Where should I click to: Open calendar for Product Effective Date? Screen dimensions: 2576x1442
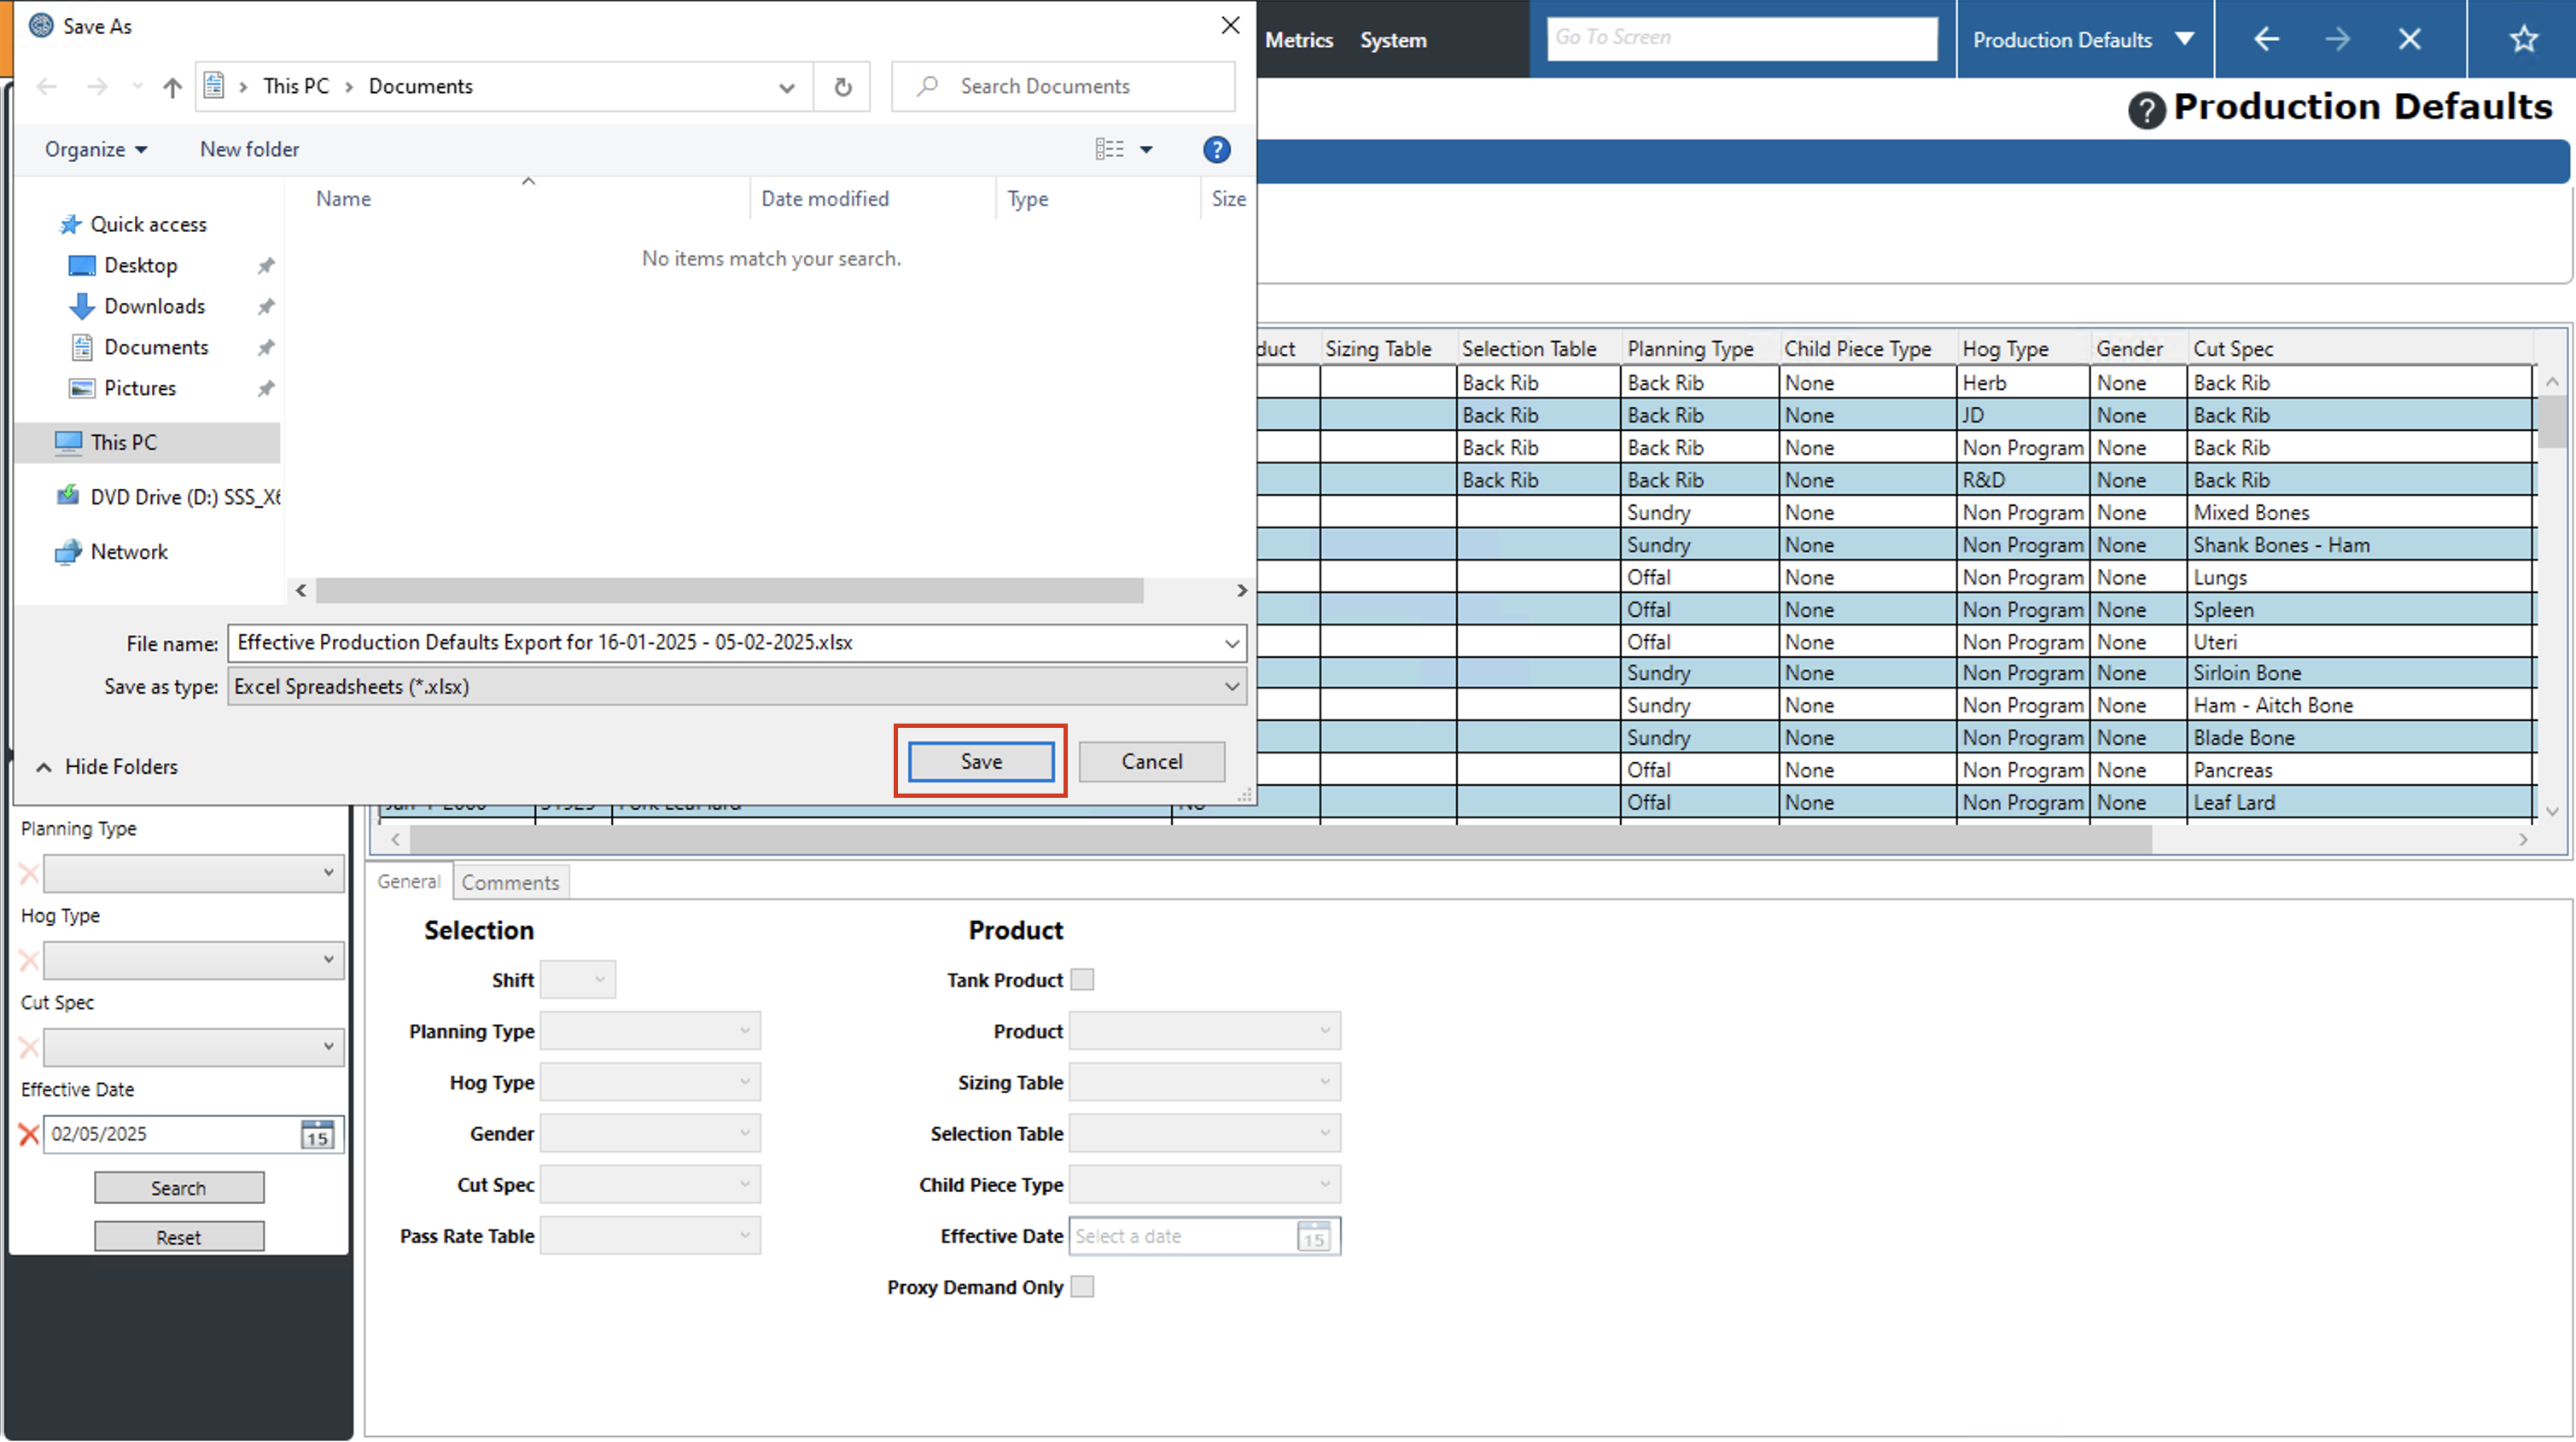tap(1313, 1237)
